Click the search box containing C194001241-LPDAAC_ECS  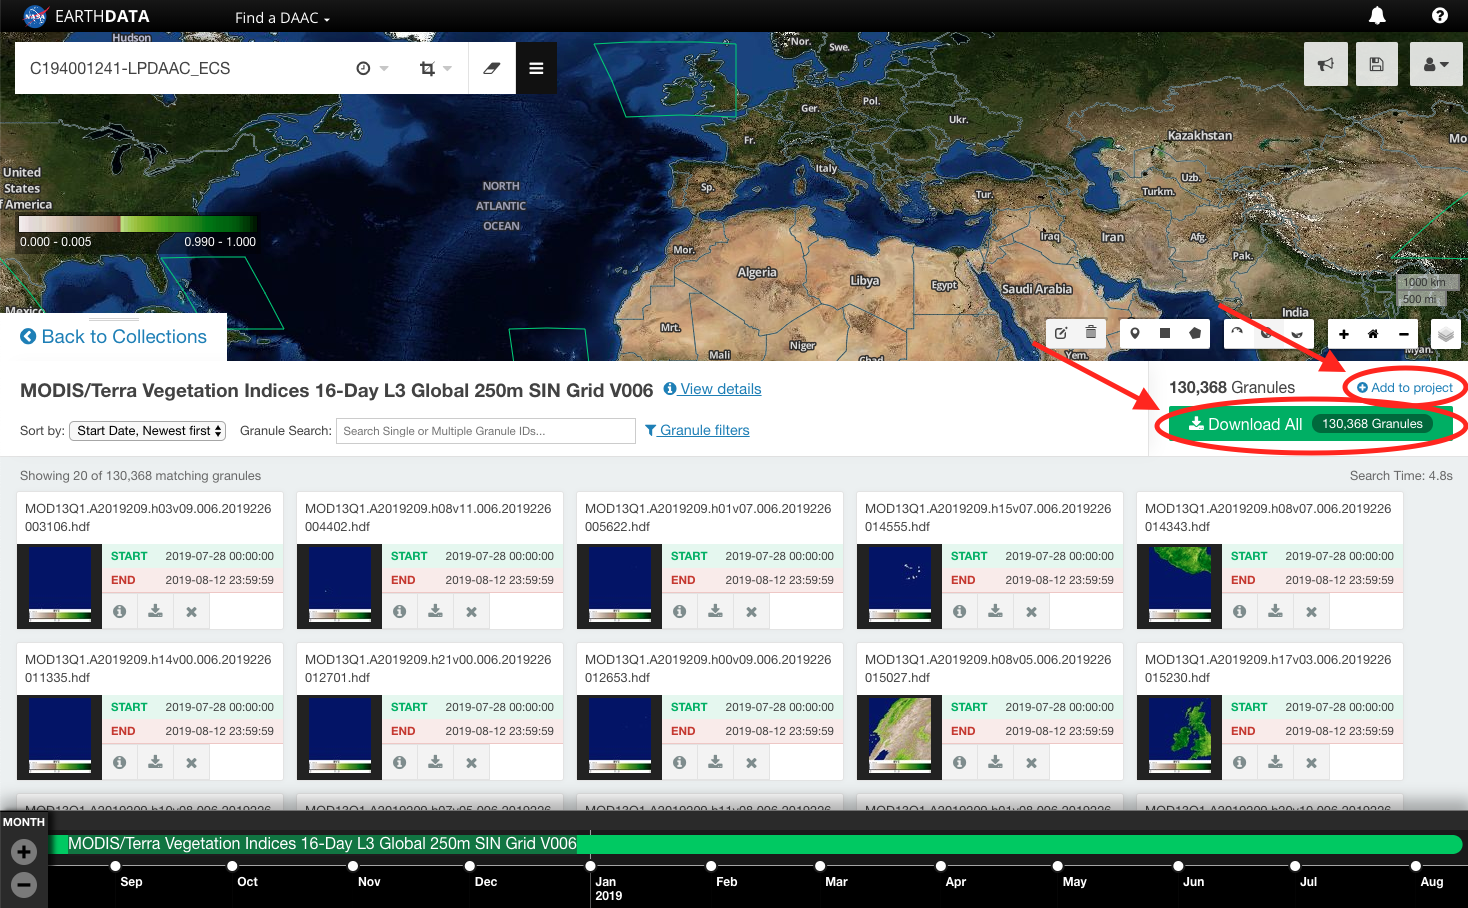(x=185, y=68)
